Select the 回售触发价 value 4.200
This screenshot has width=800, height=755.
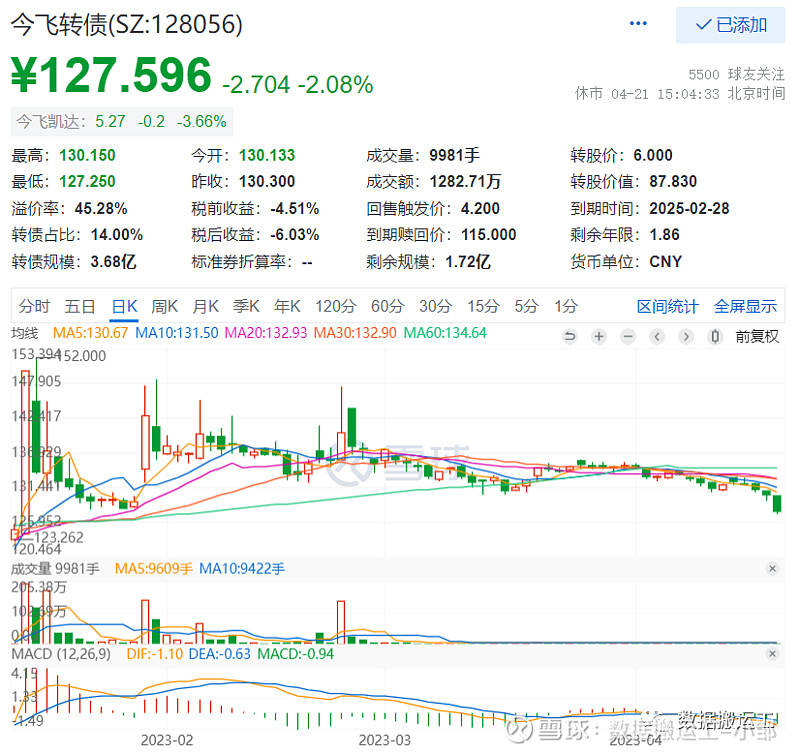coord(480,209)
